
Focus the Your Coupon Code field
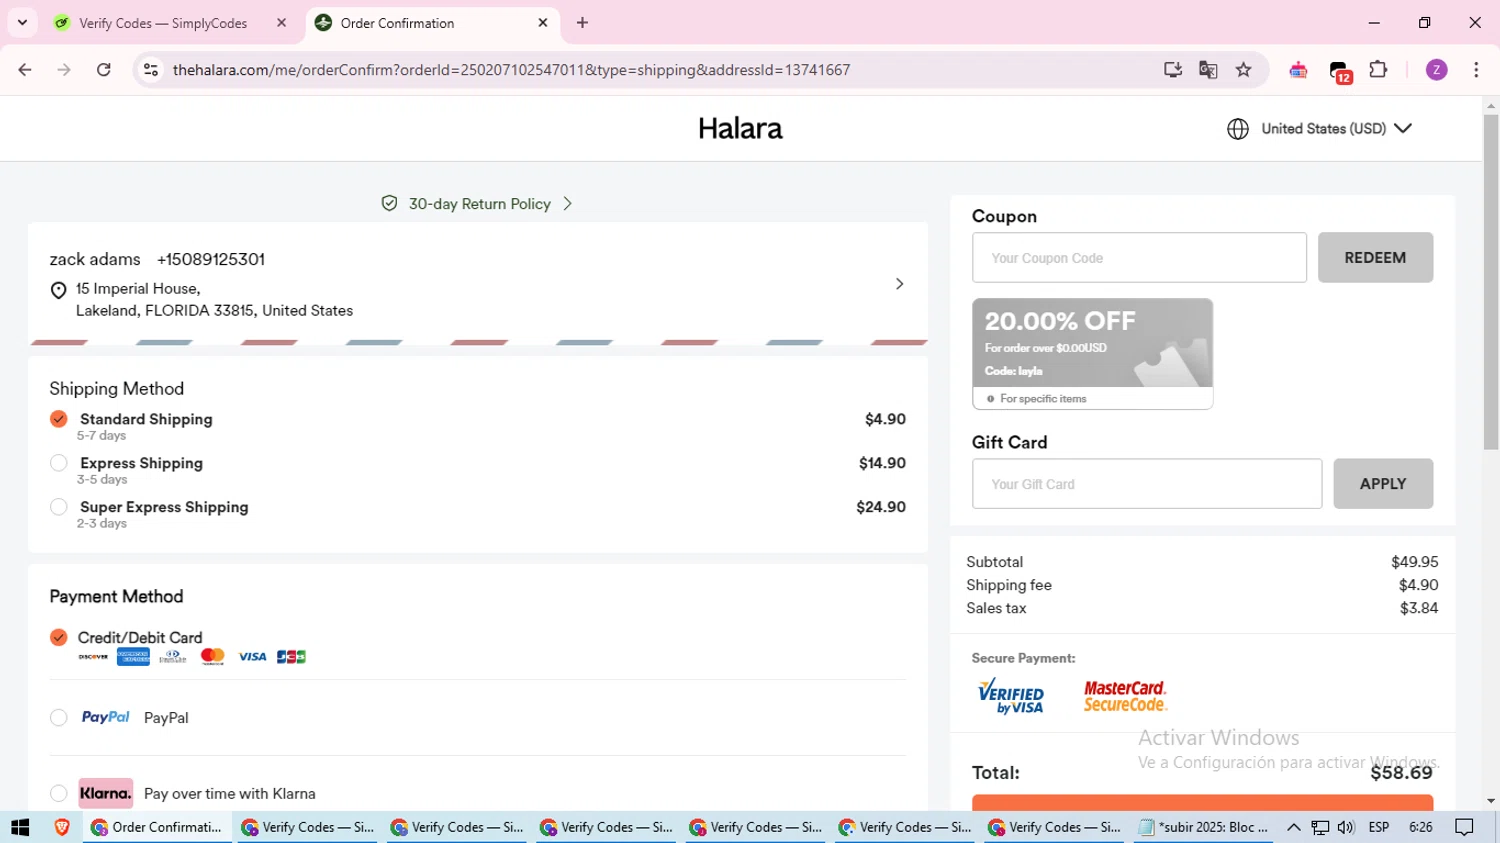coord(1139,258)
